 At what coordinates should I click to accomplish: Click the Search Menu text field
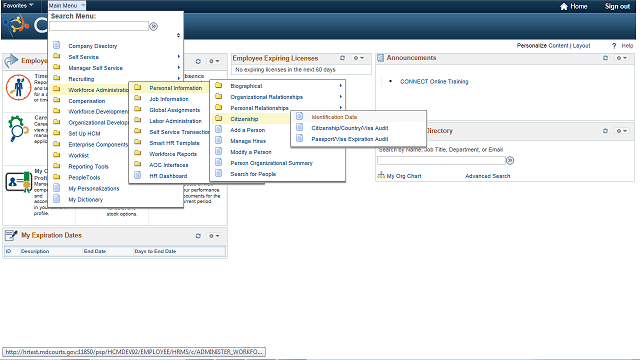[99, 26]
